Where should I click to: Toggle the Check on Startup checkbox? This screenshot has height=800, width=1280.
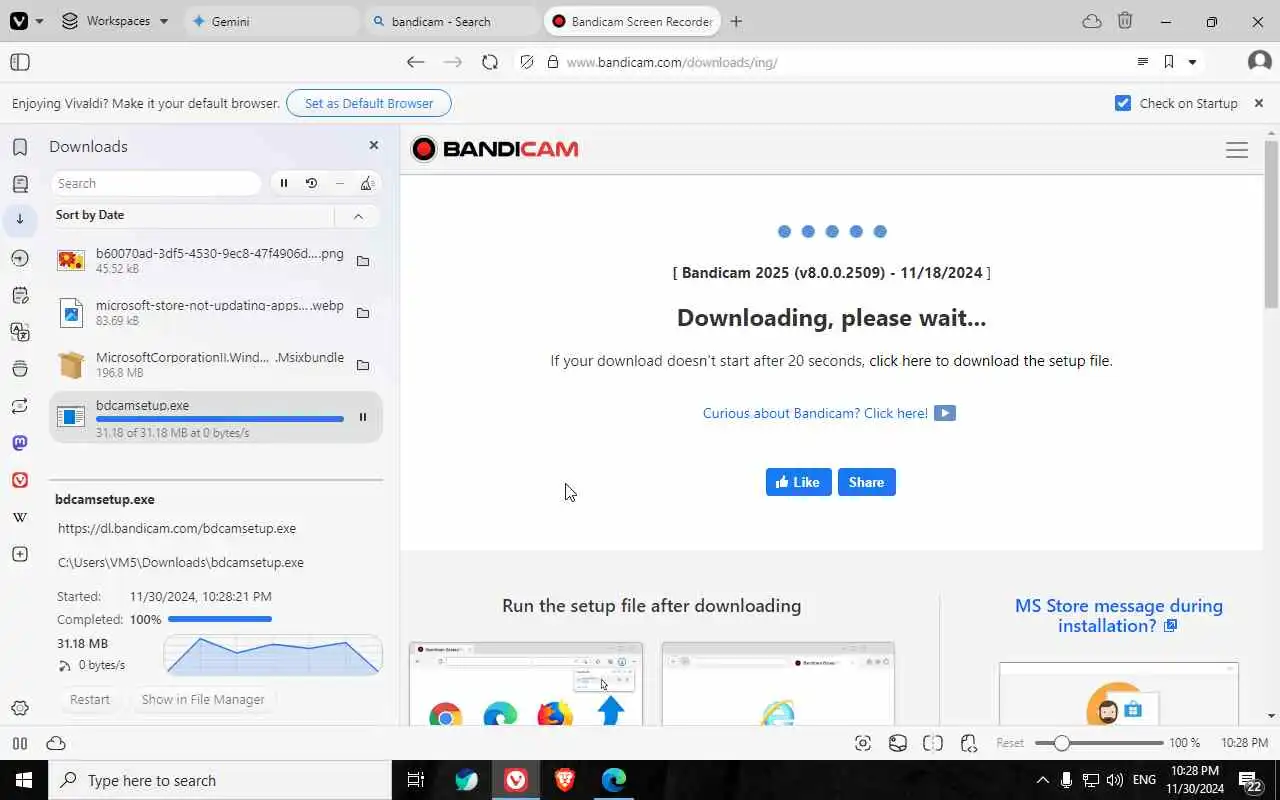1123,103
